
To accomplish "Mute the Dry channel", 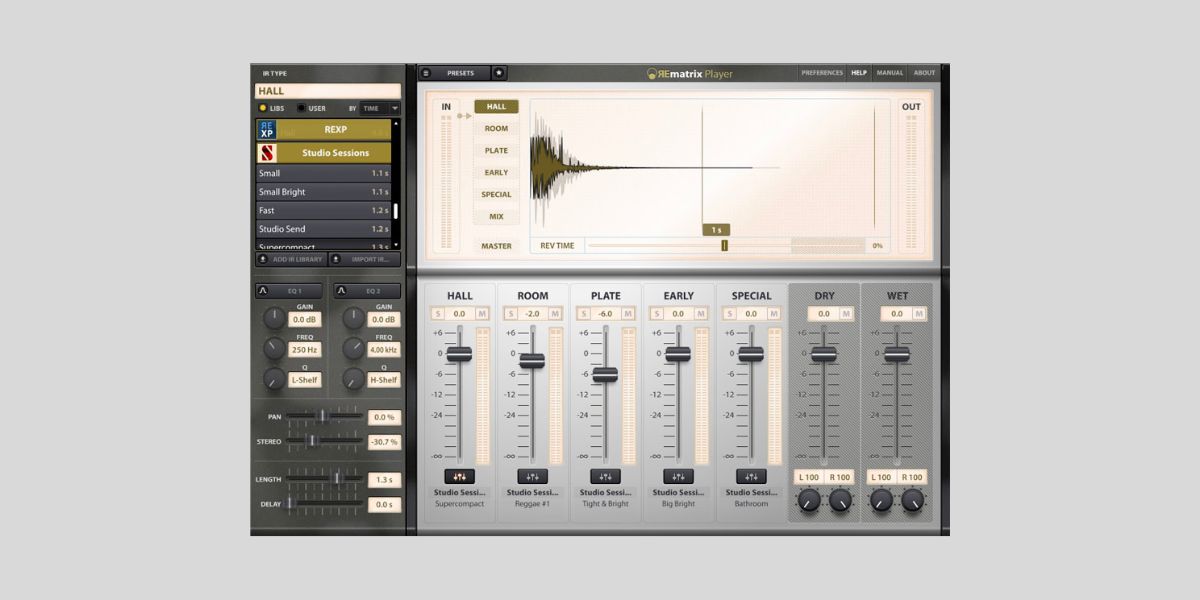I will click(846, 314).
